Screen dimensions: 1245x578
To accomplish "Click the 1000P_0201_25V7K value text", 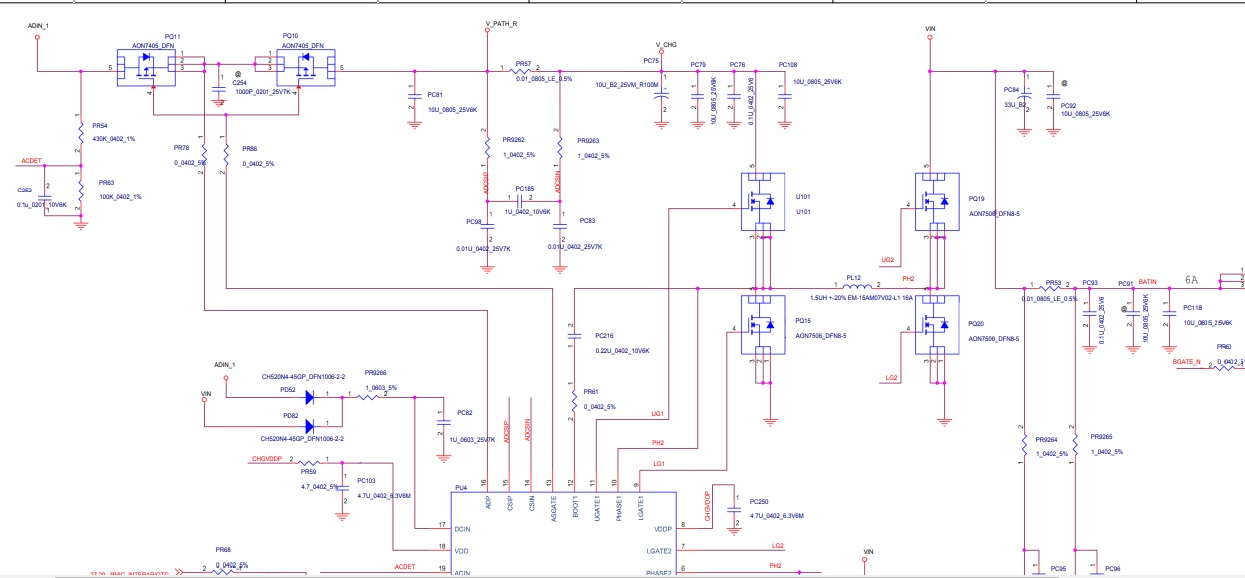I will point(261,91).
